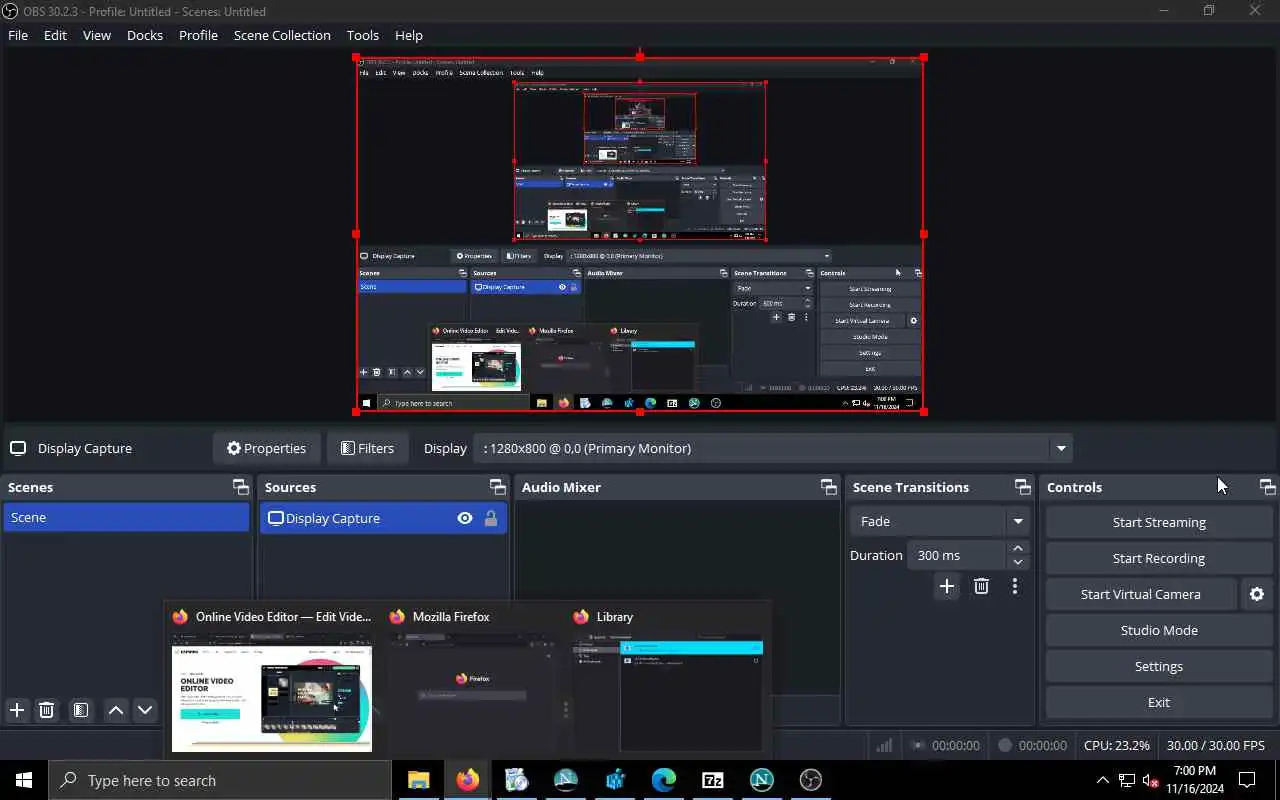Click the Exit button in Controls
The width and height of the screenshot is (1280, 800).
pos(1159,702)
